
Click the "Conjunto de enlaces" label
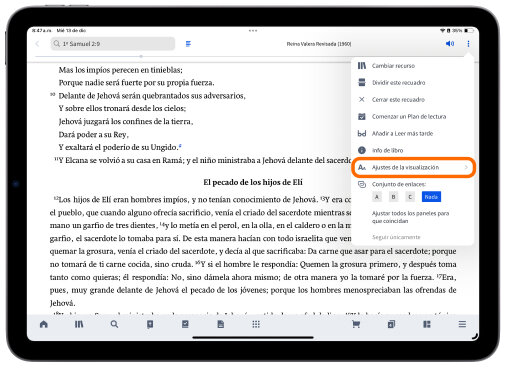[x=399, y=184]
